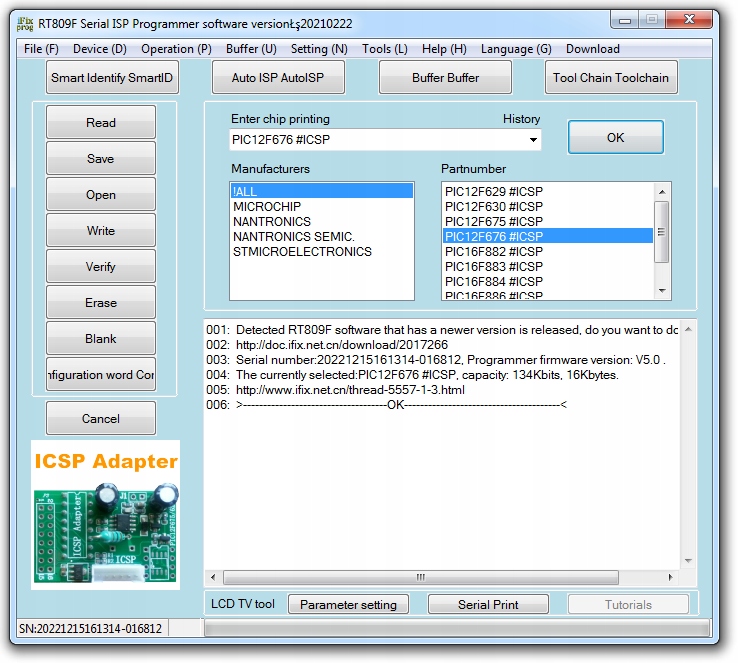739x663 pixels.
Task: Select MICROCHIP in Manufacturers list
Action: click(322, 206)
